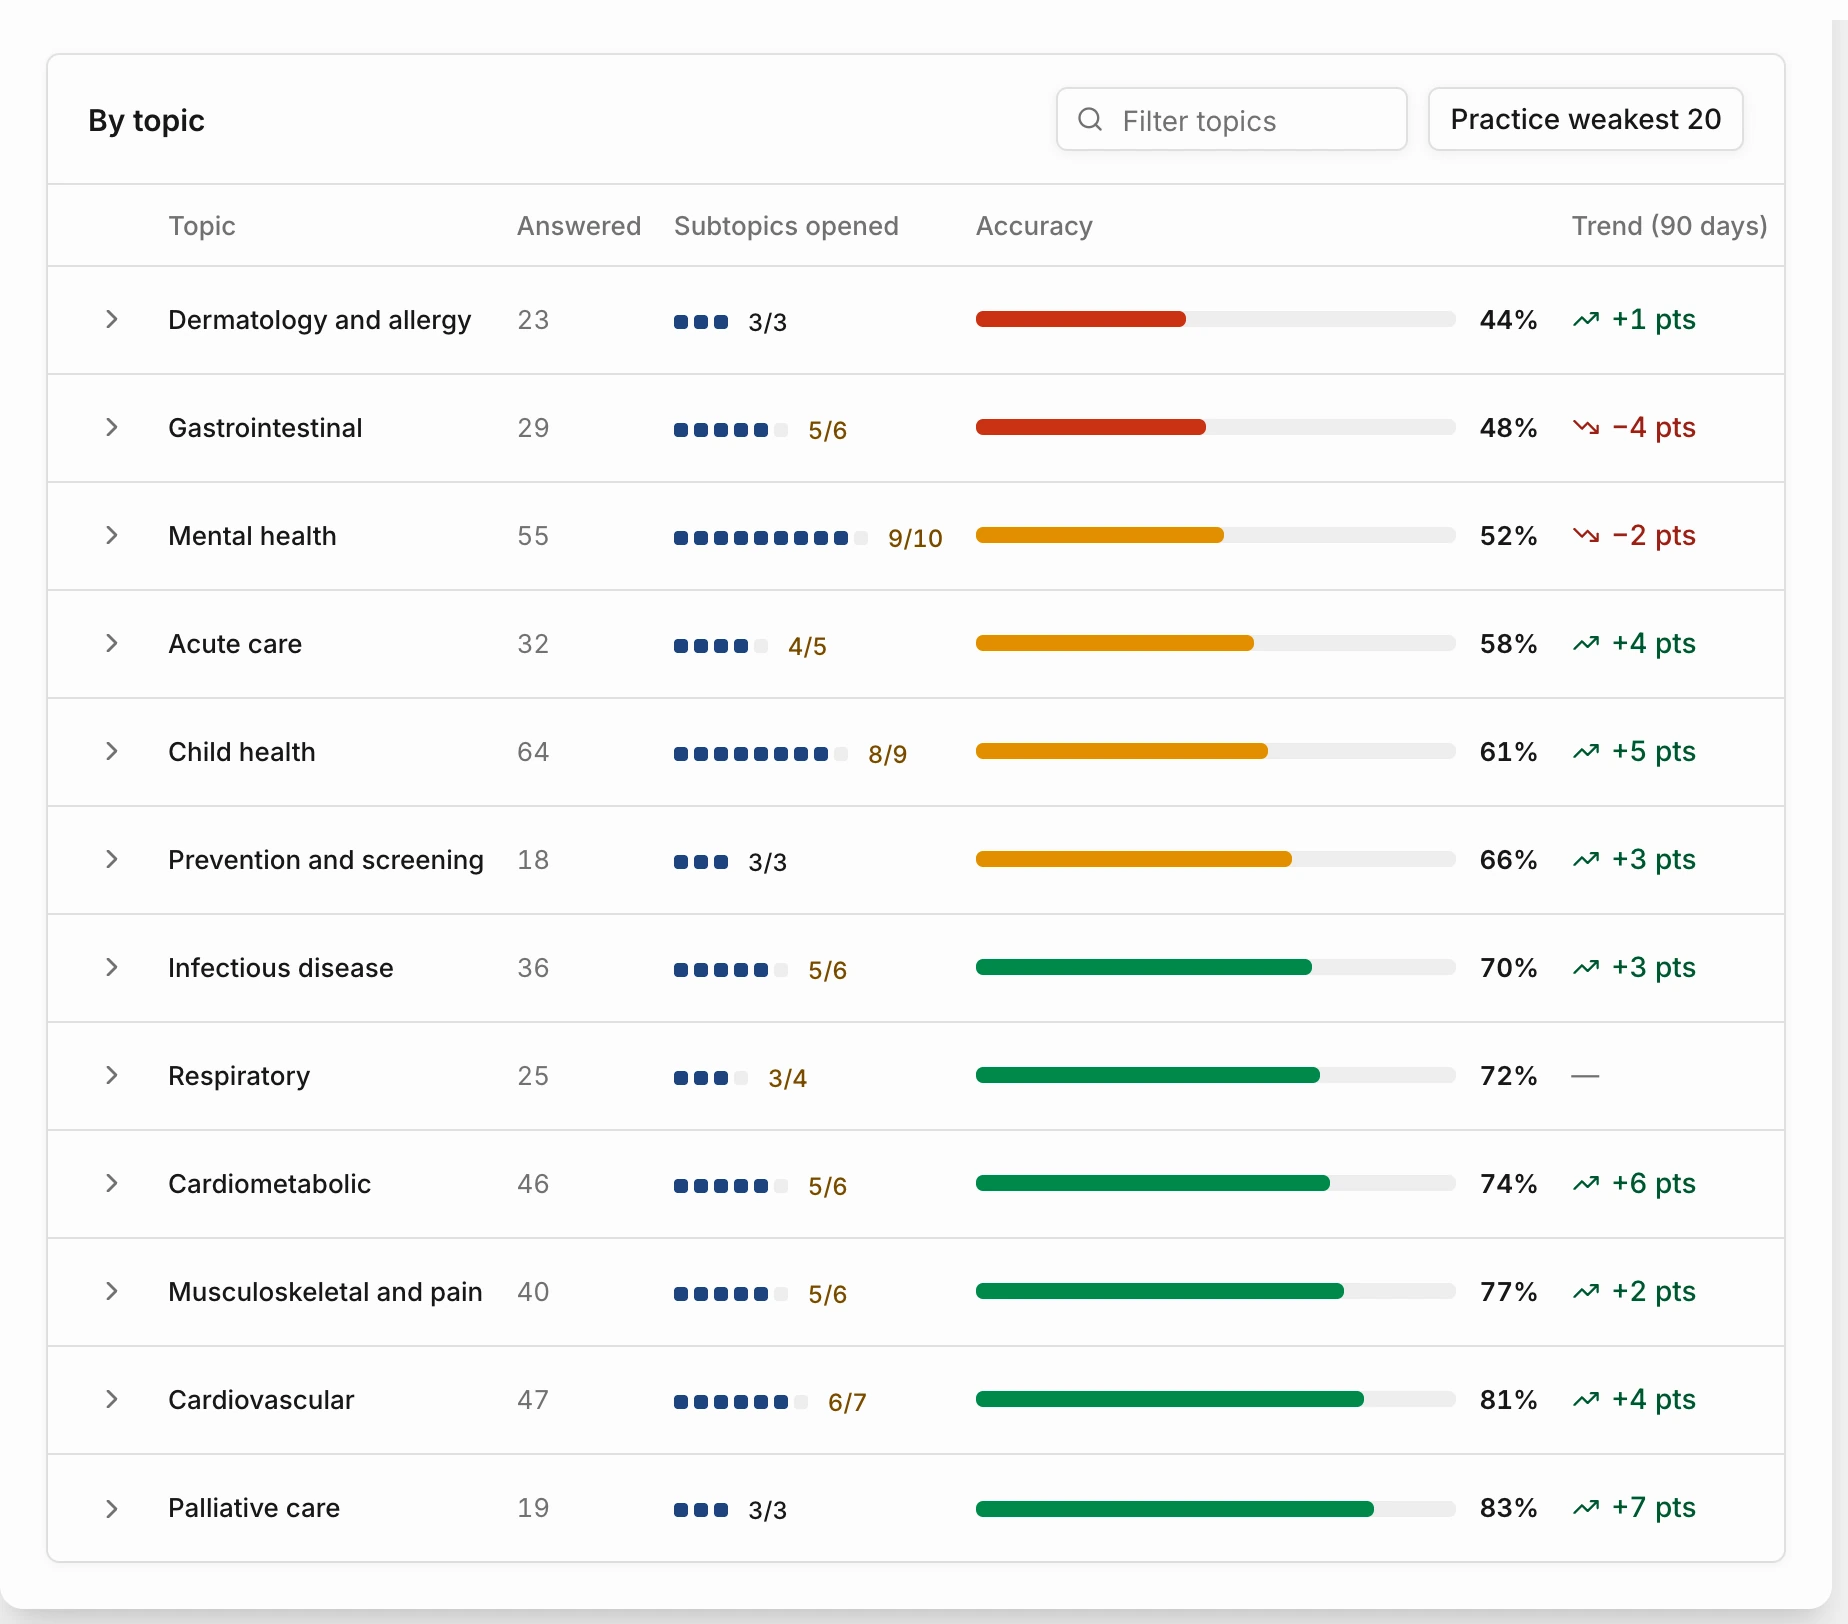
Task: Expand the Musculoskeletal and pain row
Action: point(112,1292)
